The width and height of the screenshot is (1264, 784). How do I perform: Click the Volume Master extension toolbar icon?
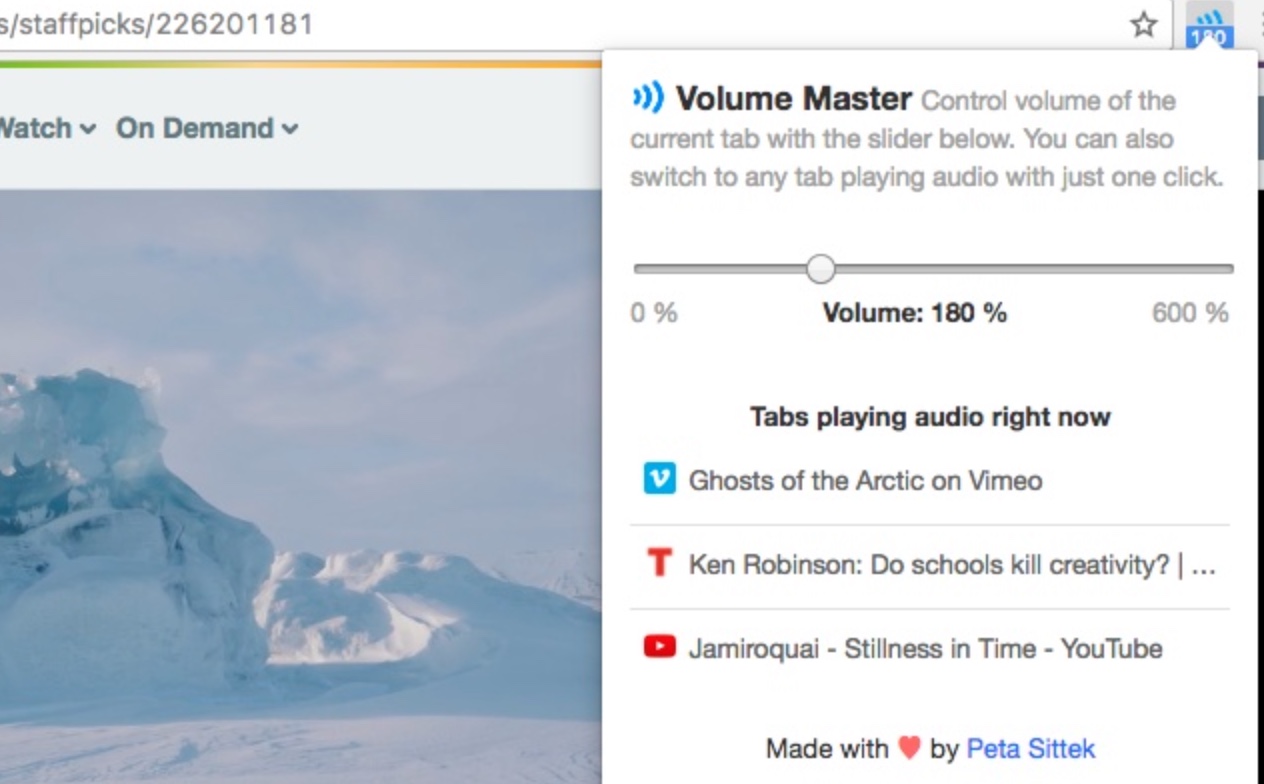coord(1209,25)
